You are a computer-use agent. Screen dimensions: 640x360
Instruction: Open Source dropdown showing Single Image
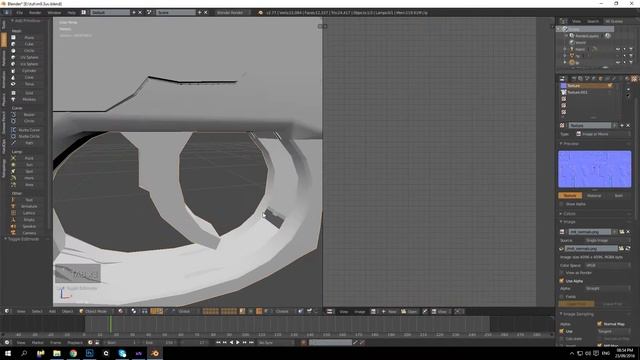pyautogui.click(x=608, y=240)
